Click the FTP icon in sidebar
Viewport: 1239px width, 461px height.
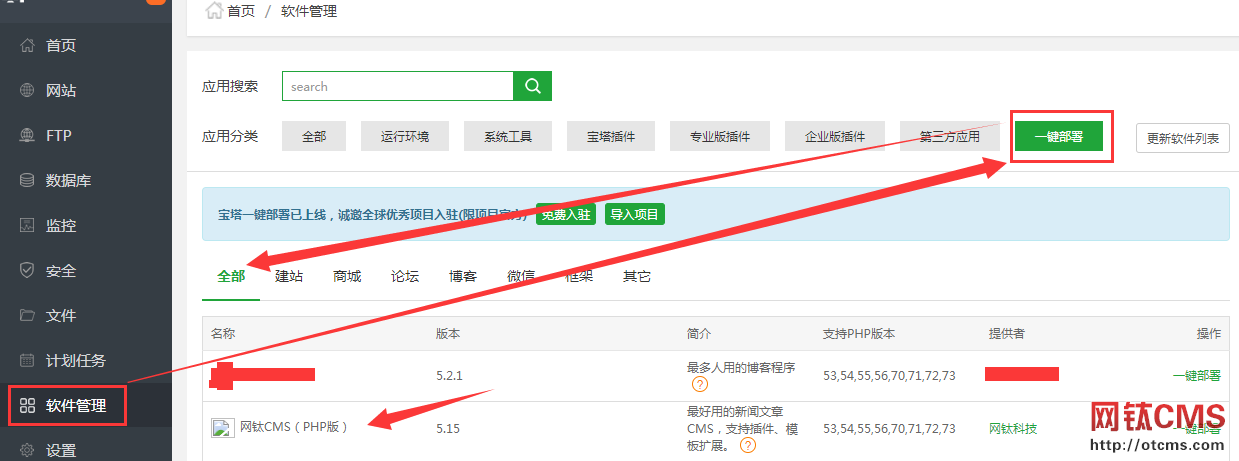pos(28,136)
